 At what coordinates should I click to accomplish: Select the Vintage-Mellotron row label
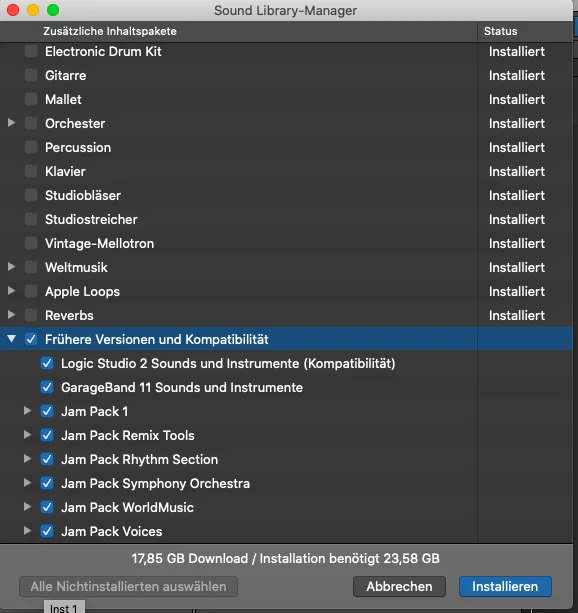point(100,243)
